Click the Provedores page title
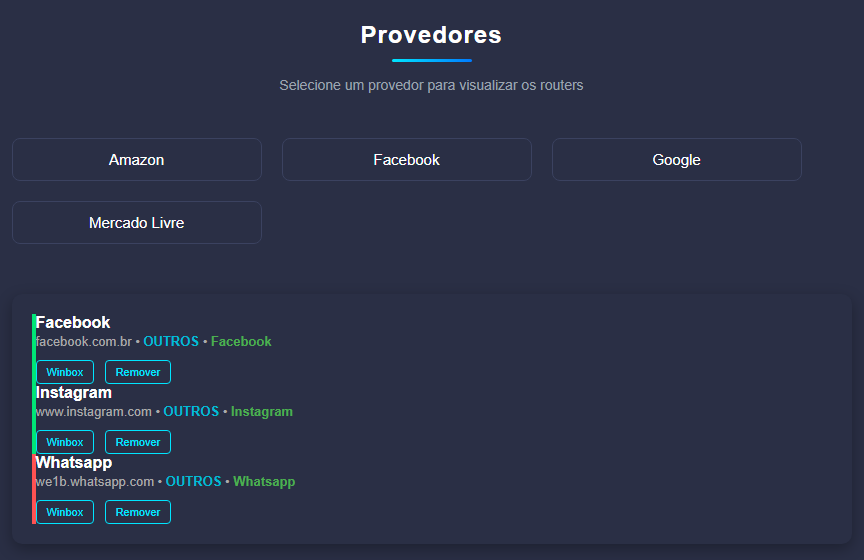The height and width of the screenshot is (560, 864). (x=431, y=35)
